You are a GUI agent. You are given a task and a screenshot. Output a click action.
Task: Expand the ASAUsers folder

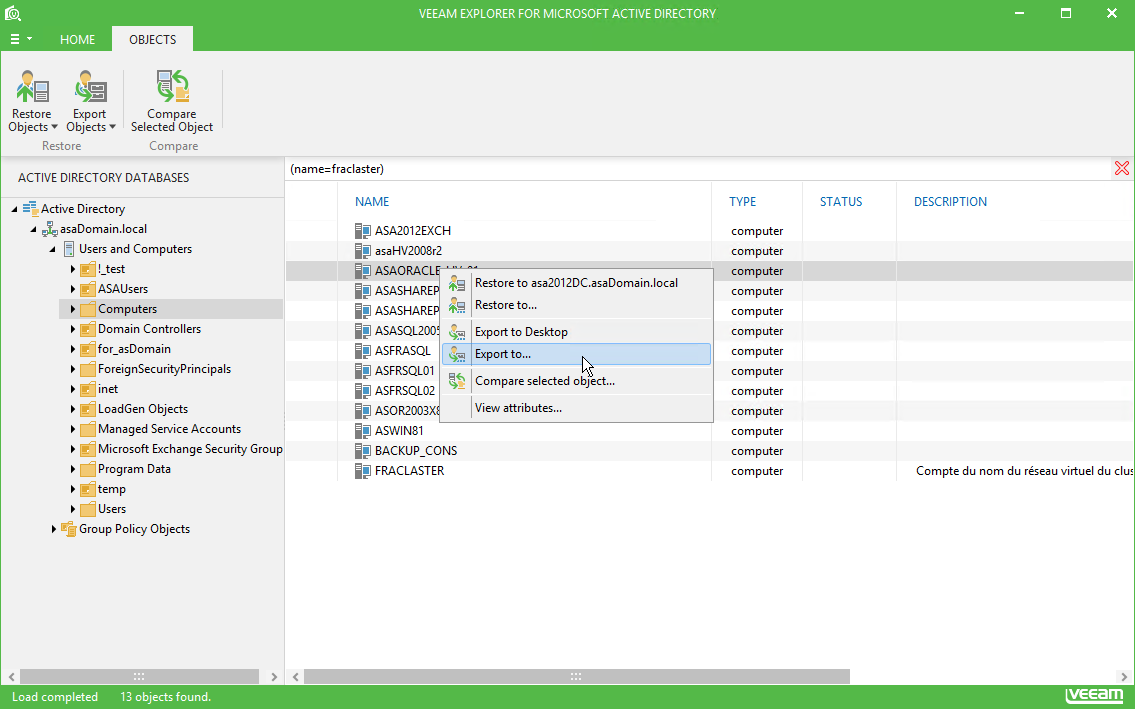pos(72,289)
